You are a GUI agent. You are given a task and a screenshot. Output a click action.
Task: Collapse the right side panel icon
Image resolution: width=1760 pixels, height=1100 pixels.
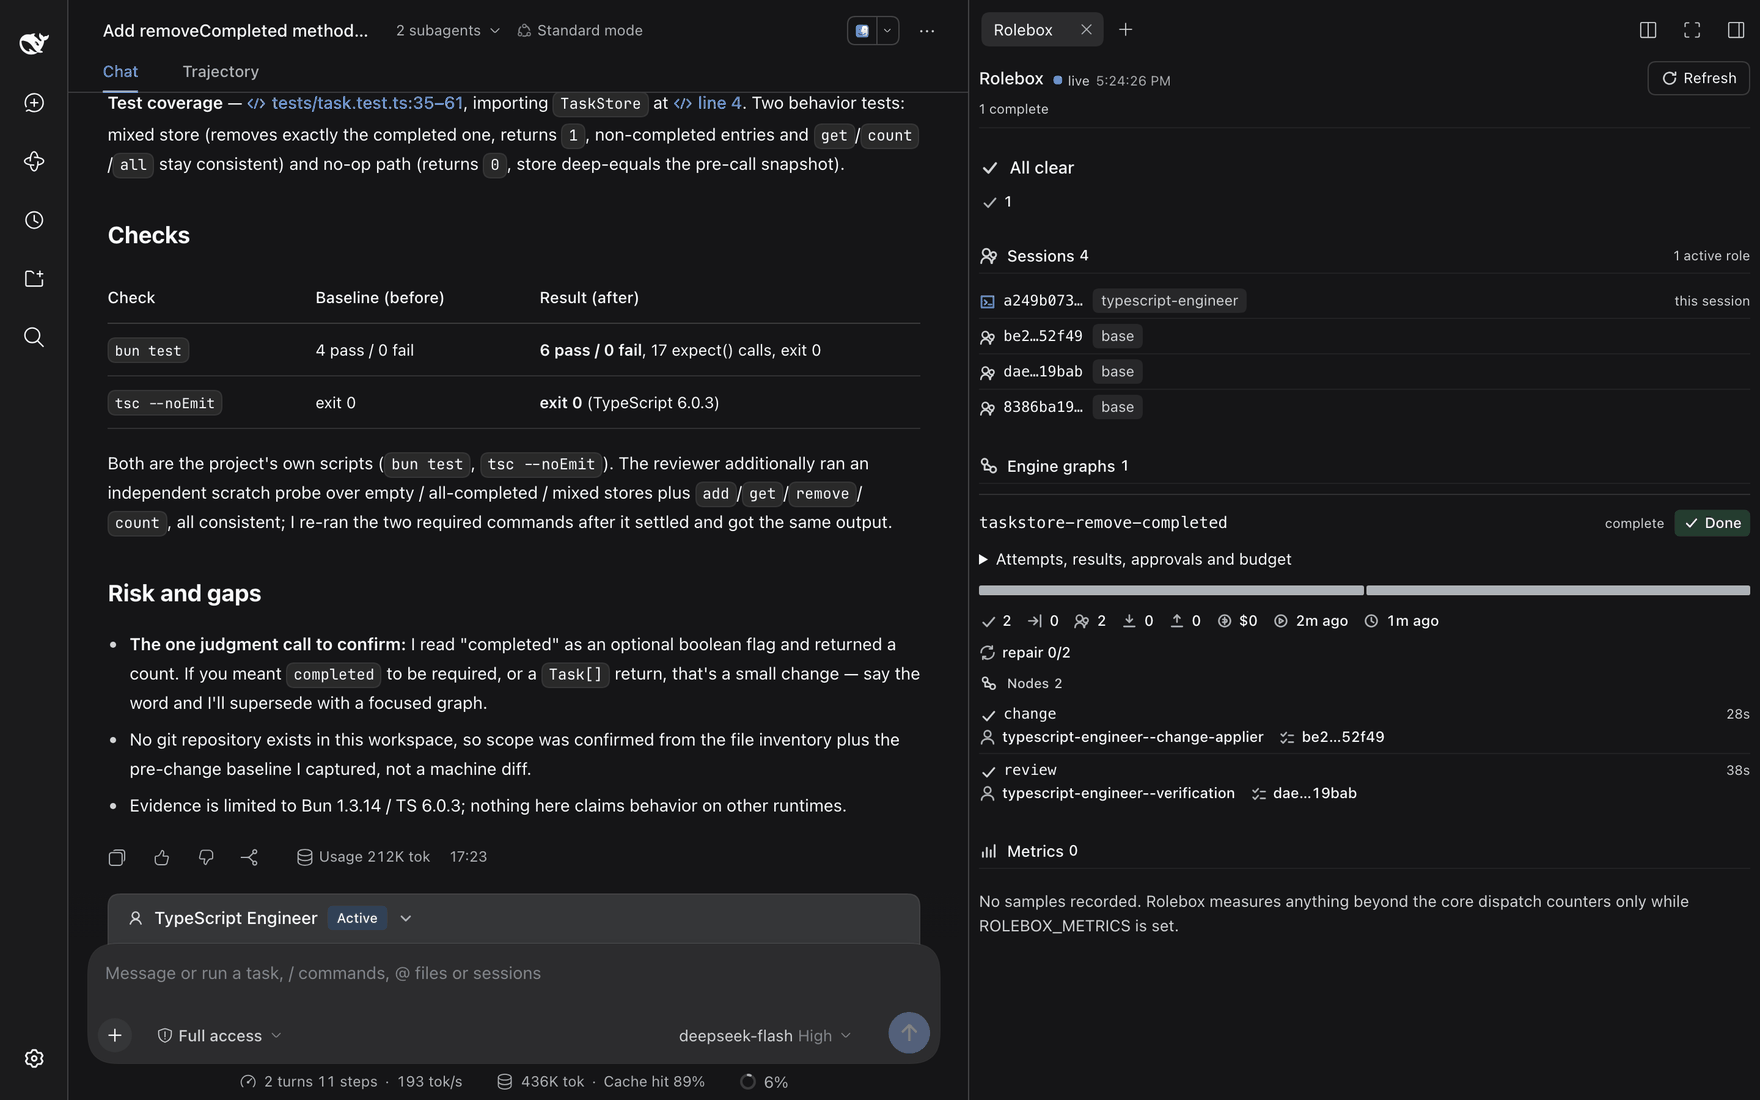(x=1736, y=30)
